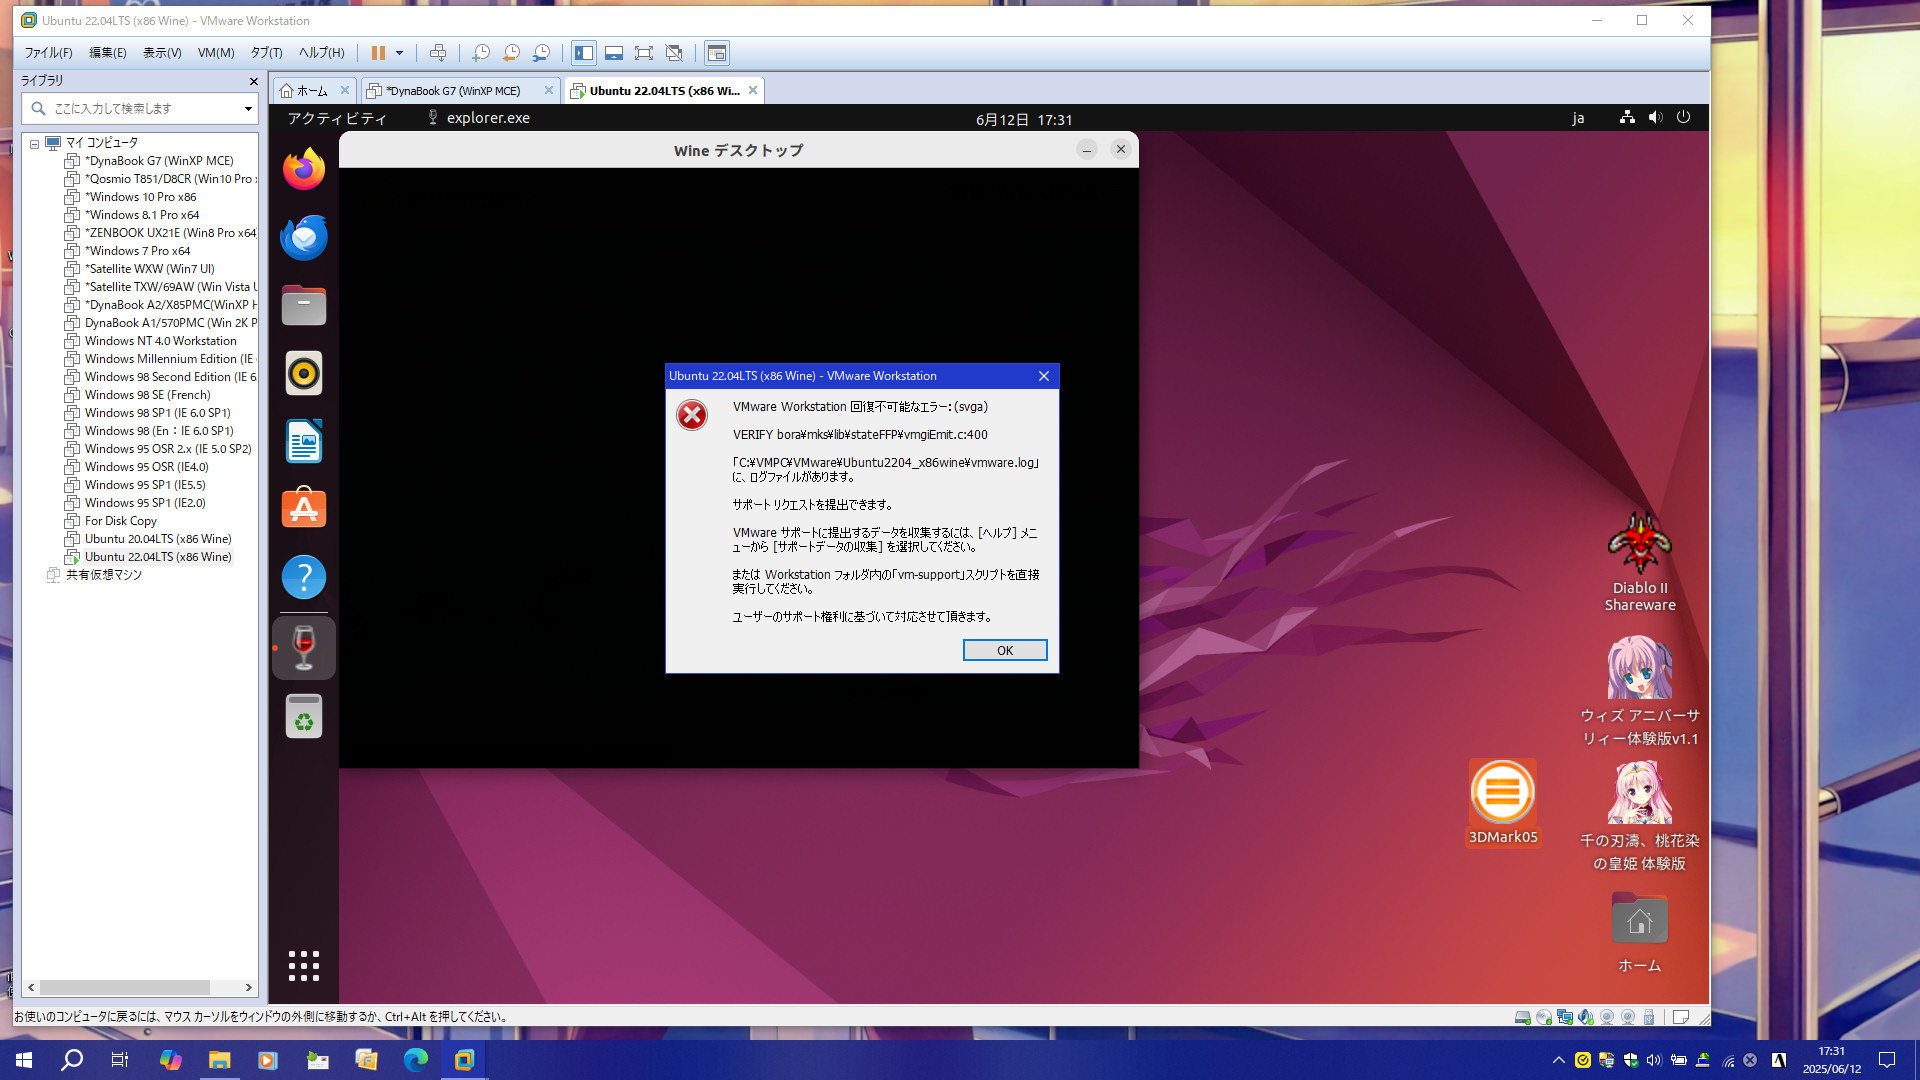Select Ubuntu 20.04LTS (x86 Wine) in library
The height and width of the screenshot is (1080, 1920).
[157, 539]
